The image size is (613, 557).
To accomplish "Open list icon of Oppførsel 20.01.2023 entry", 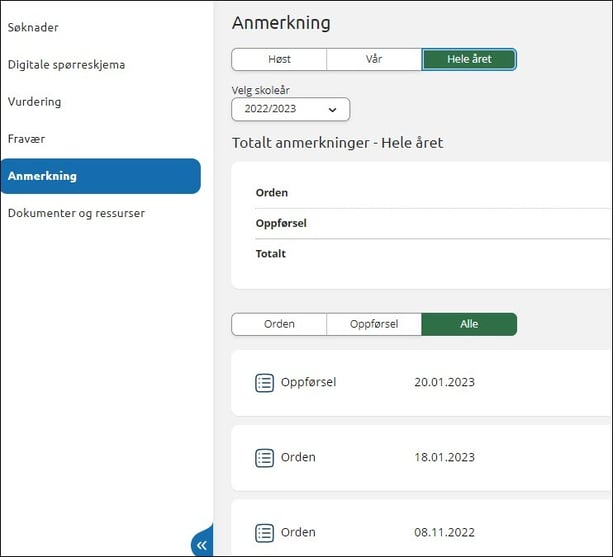I will 264,383.
